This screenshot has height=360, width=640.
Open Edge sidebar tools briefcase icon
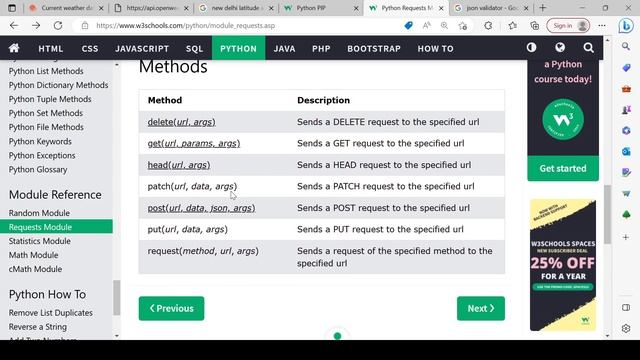[626, 89]
